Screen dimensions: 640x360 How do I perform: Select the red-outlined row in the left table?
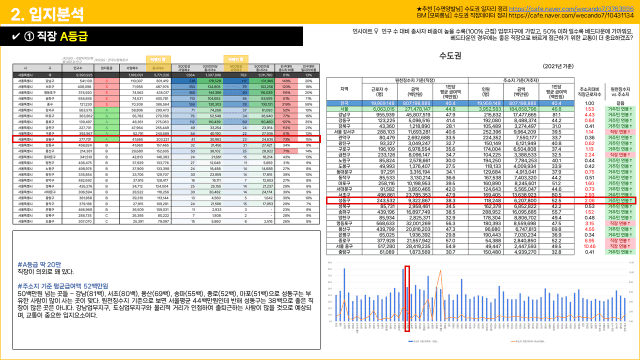coord(166,139)
